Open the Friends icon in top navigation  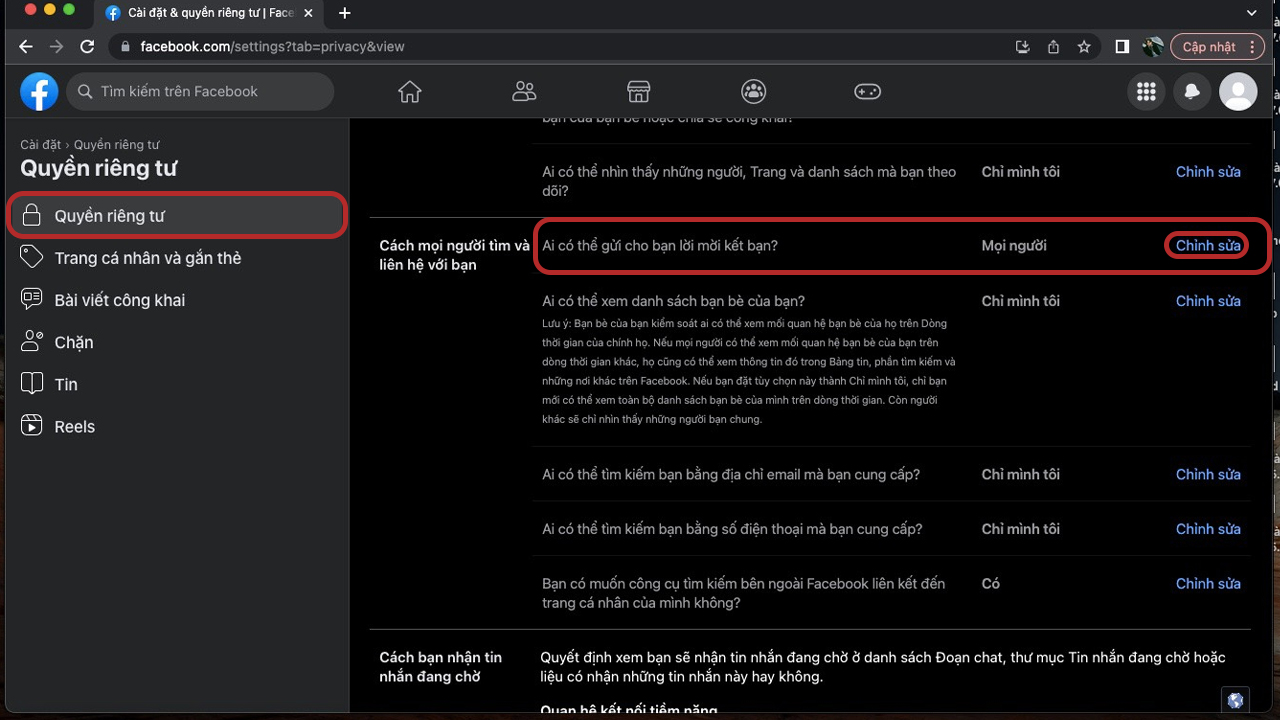pos(524,92)
